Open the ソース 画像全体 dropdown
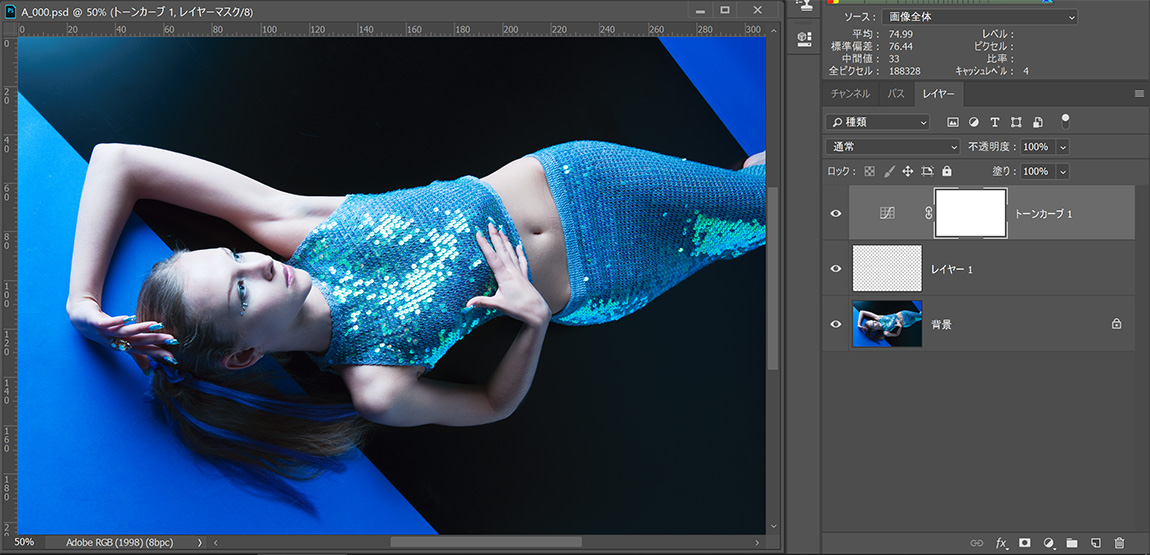This screenshot has width=1150, height=555. 979,17
